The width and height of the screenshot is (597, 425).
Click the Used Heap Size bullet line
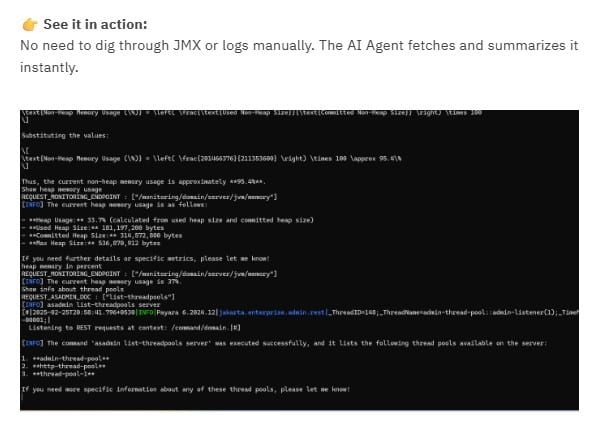(93, 228)
